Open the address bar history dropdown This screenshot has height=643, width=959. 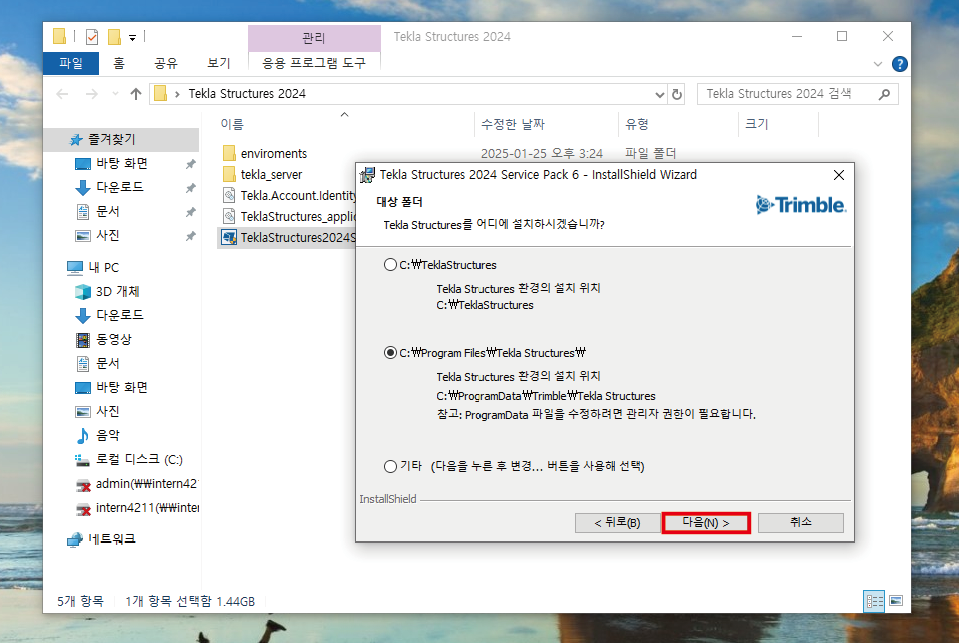coord(659,95)
